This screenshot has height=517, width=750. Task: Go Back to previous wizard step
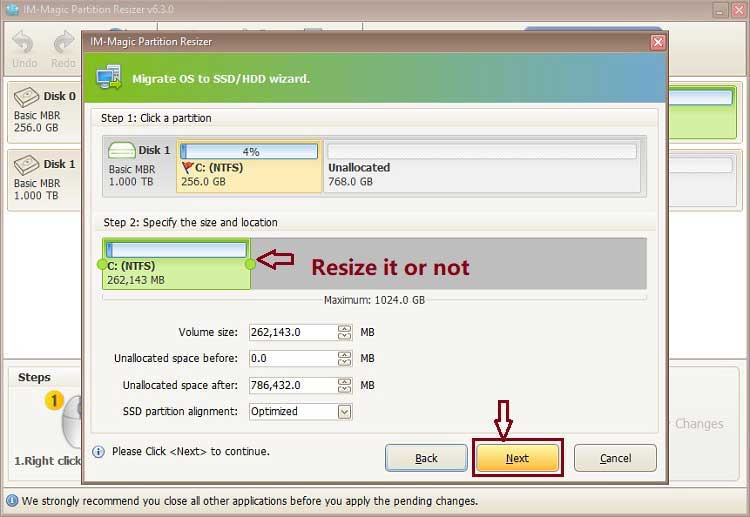pos(426,458)
